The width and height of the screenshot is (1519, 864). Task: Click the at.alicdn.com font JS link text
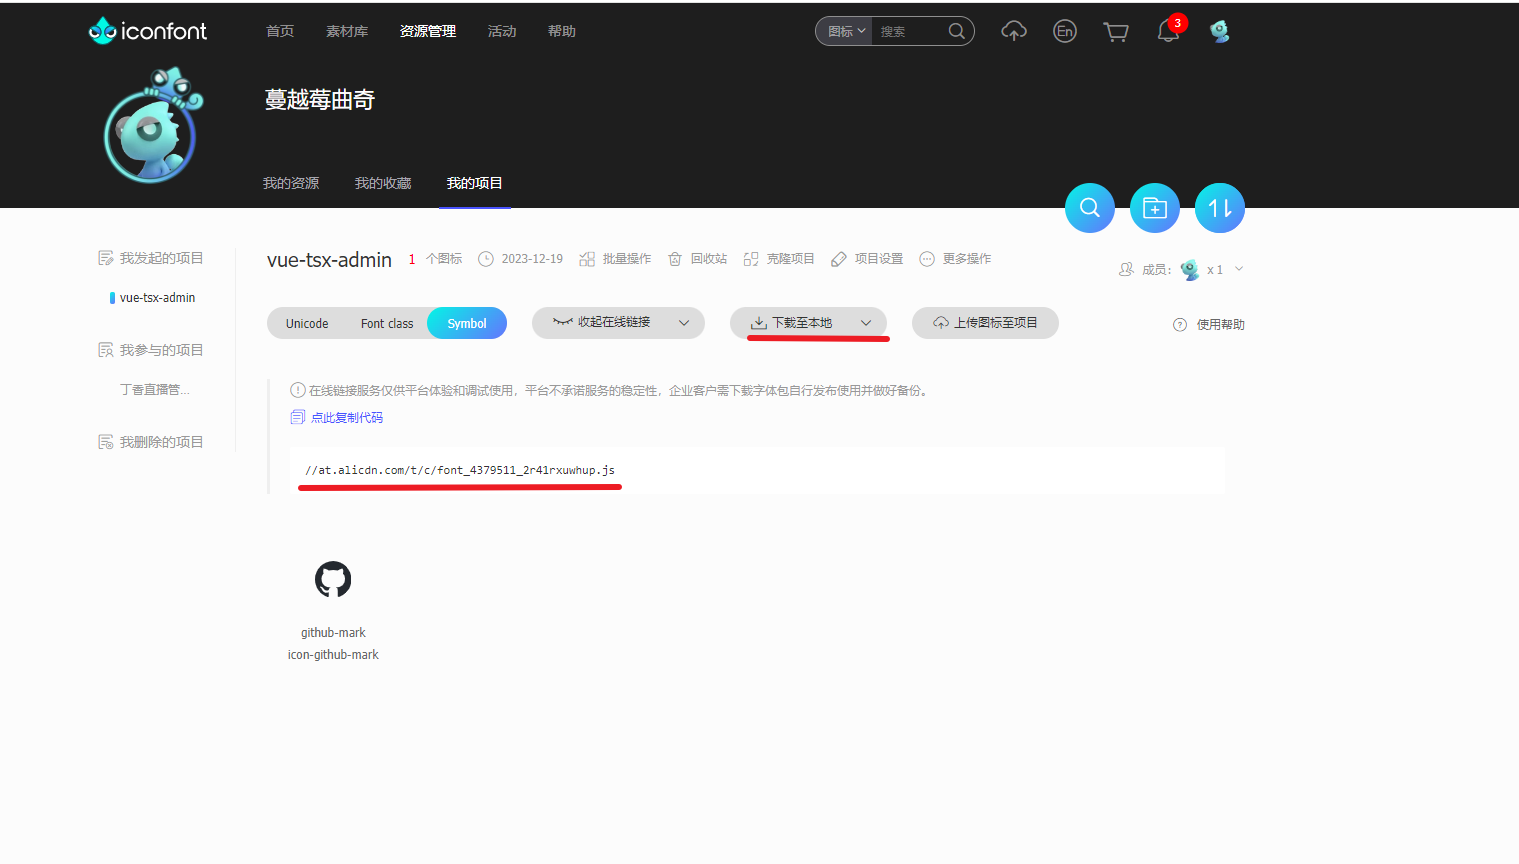[x=460, y=470]
